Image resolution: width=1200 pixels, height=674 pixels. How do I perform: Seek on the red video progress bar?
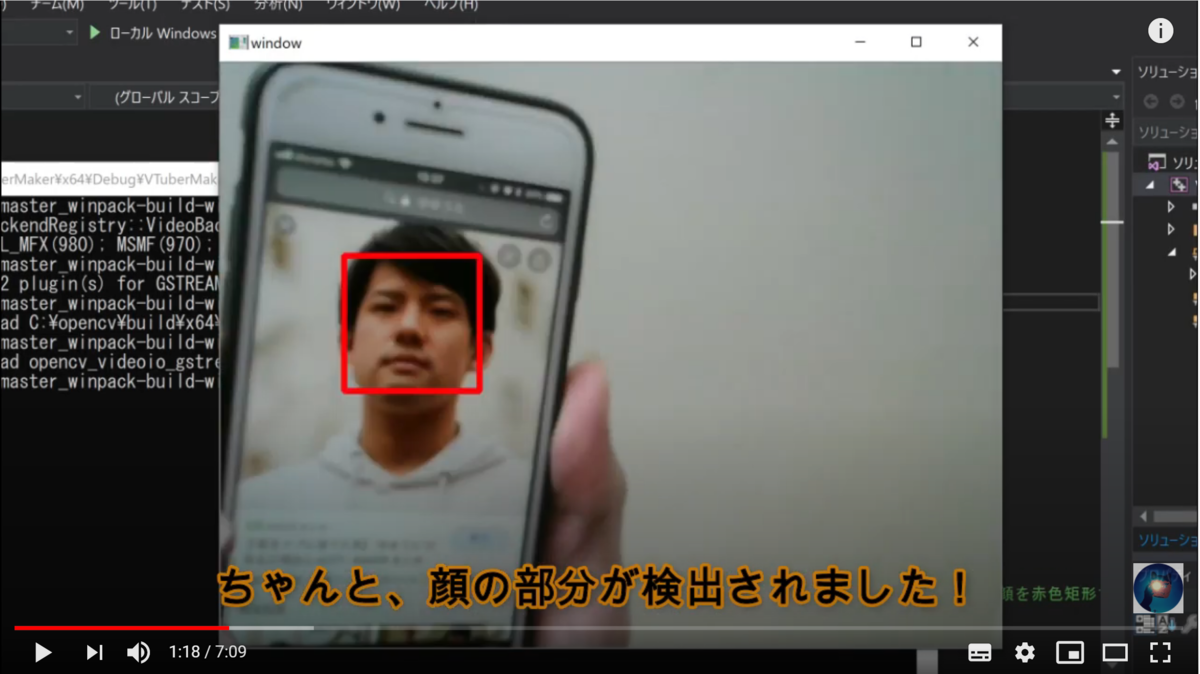[x=121, y=628]
